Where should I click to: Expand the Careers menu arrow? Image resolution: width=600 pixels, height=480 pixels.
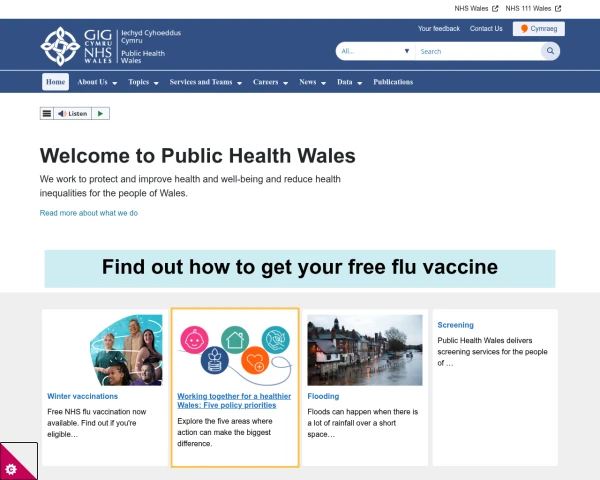click(285, 83)
